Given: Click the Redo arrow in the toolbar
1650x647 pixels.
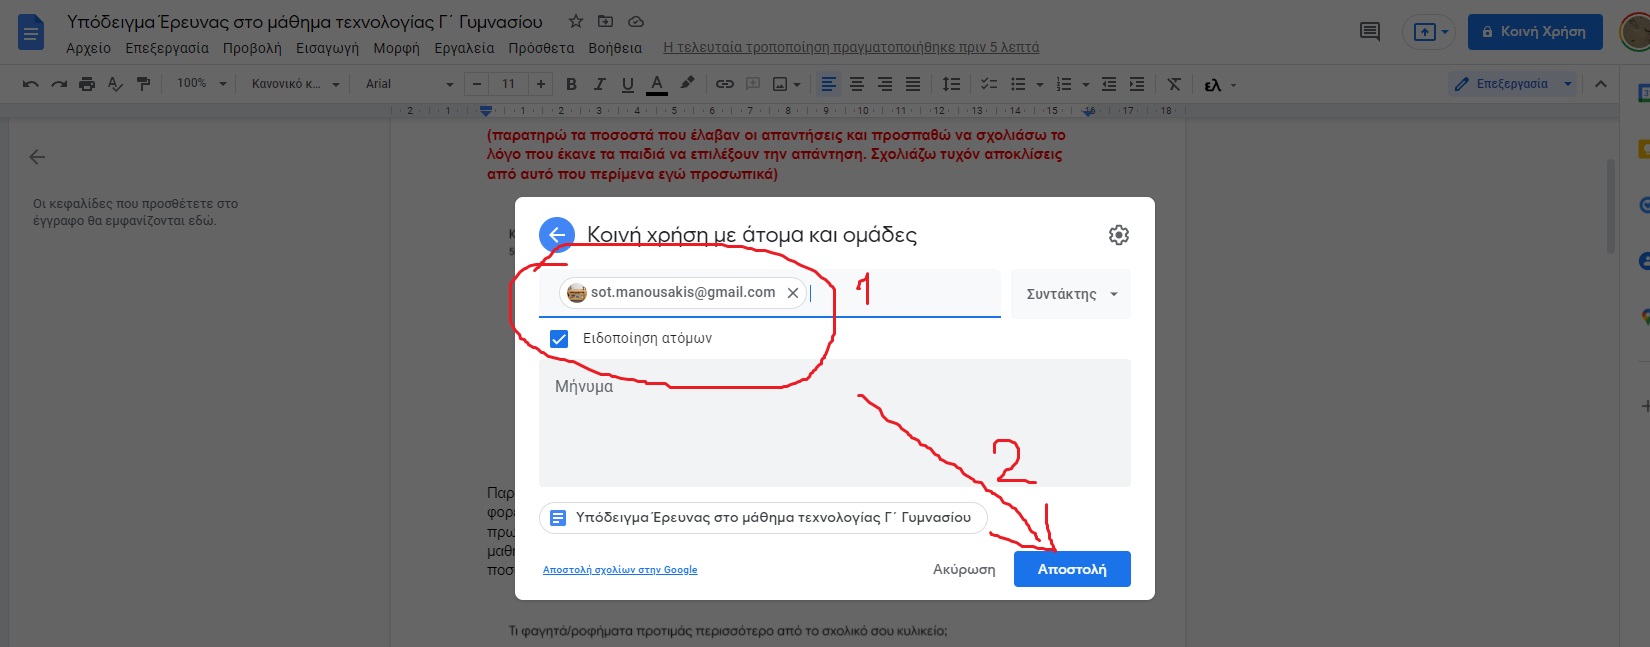Looking at the screenshot, I should (x=59, y=84).
